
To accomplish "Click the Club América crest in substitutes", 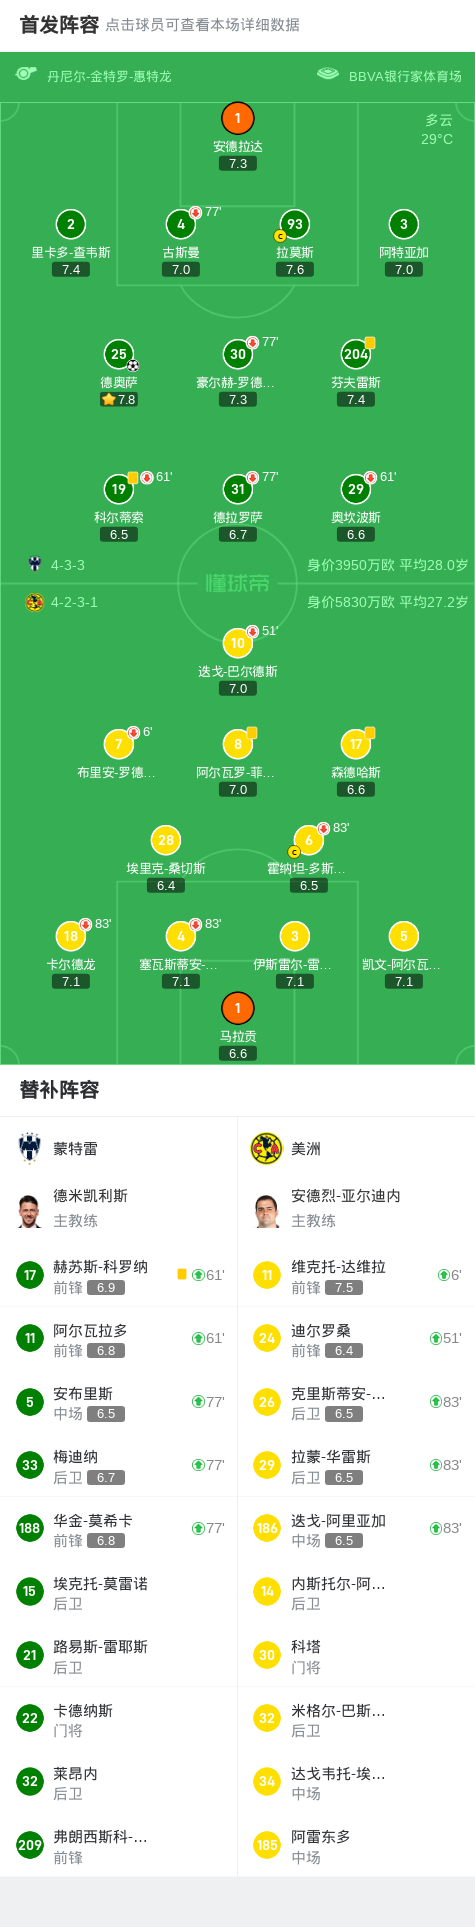I will [x=267, y=1148].
